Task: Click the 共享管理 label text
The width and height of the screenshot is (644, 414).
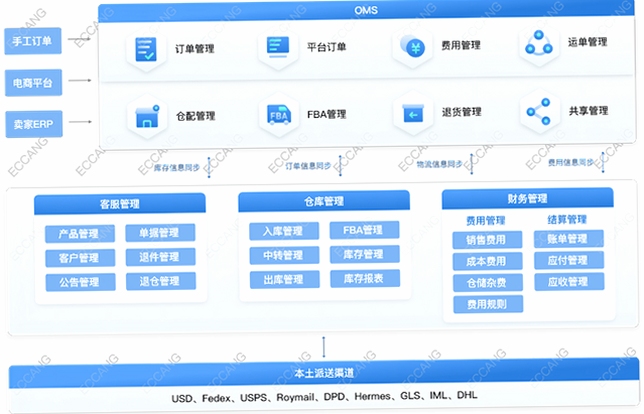Action: point(588,110)
